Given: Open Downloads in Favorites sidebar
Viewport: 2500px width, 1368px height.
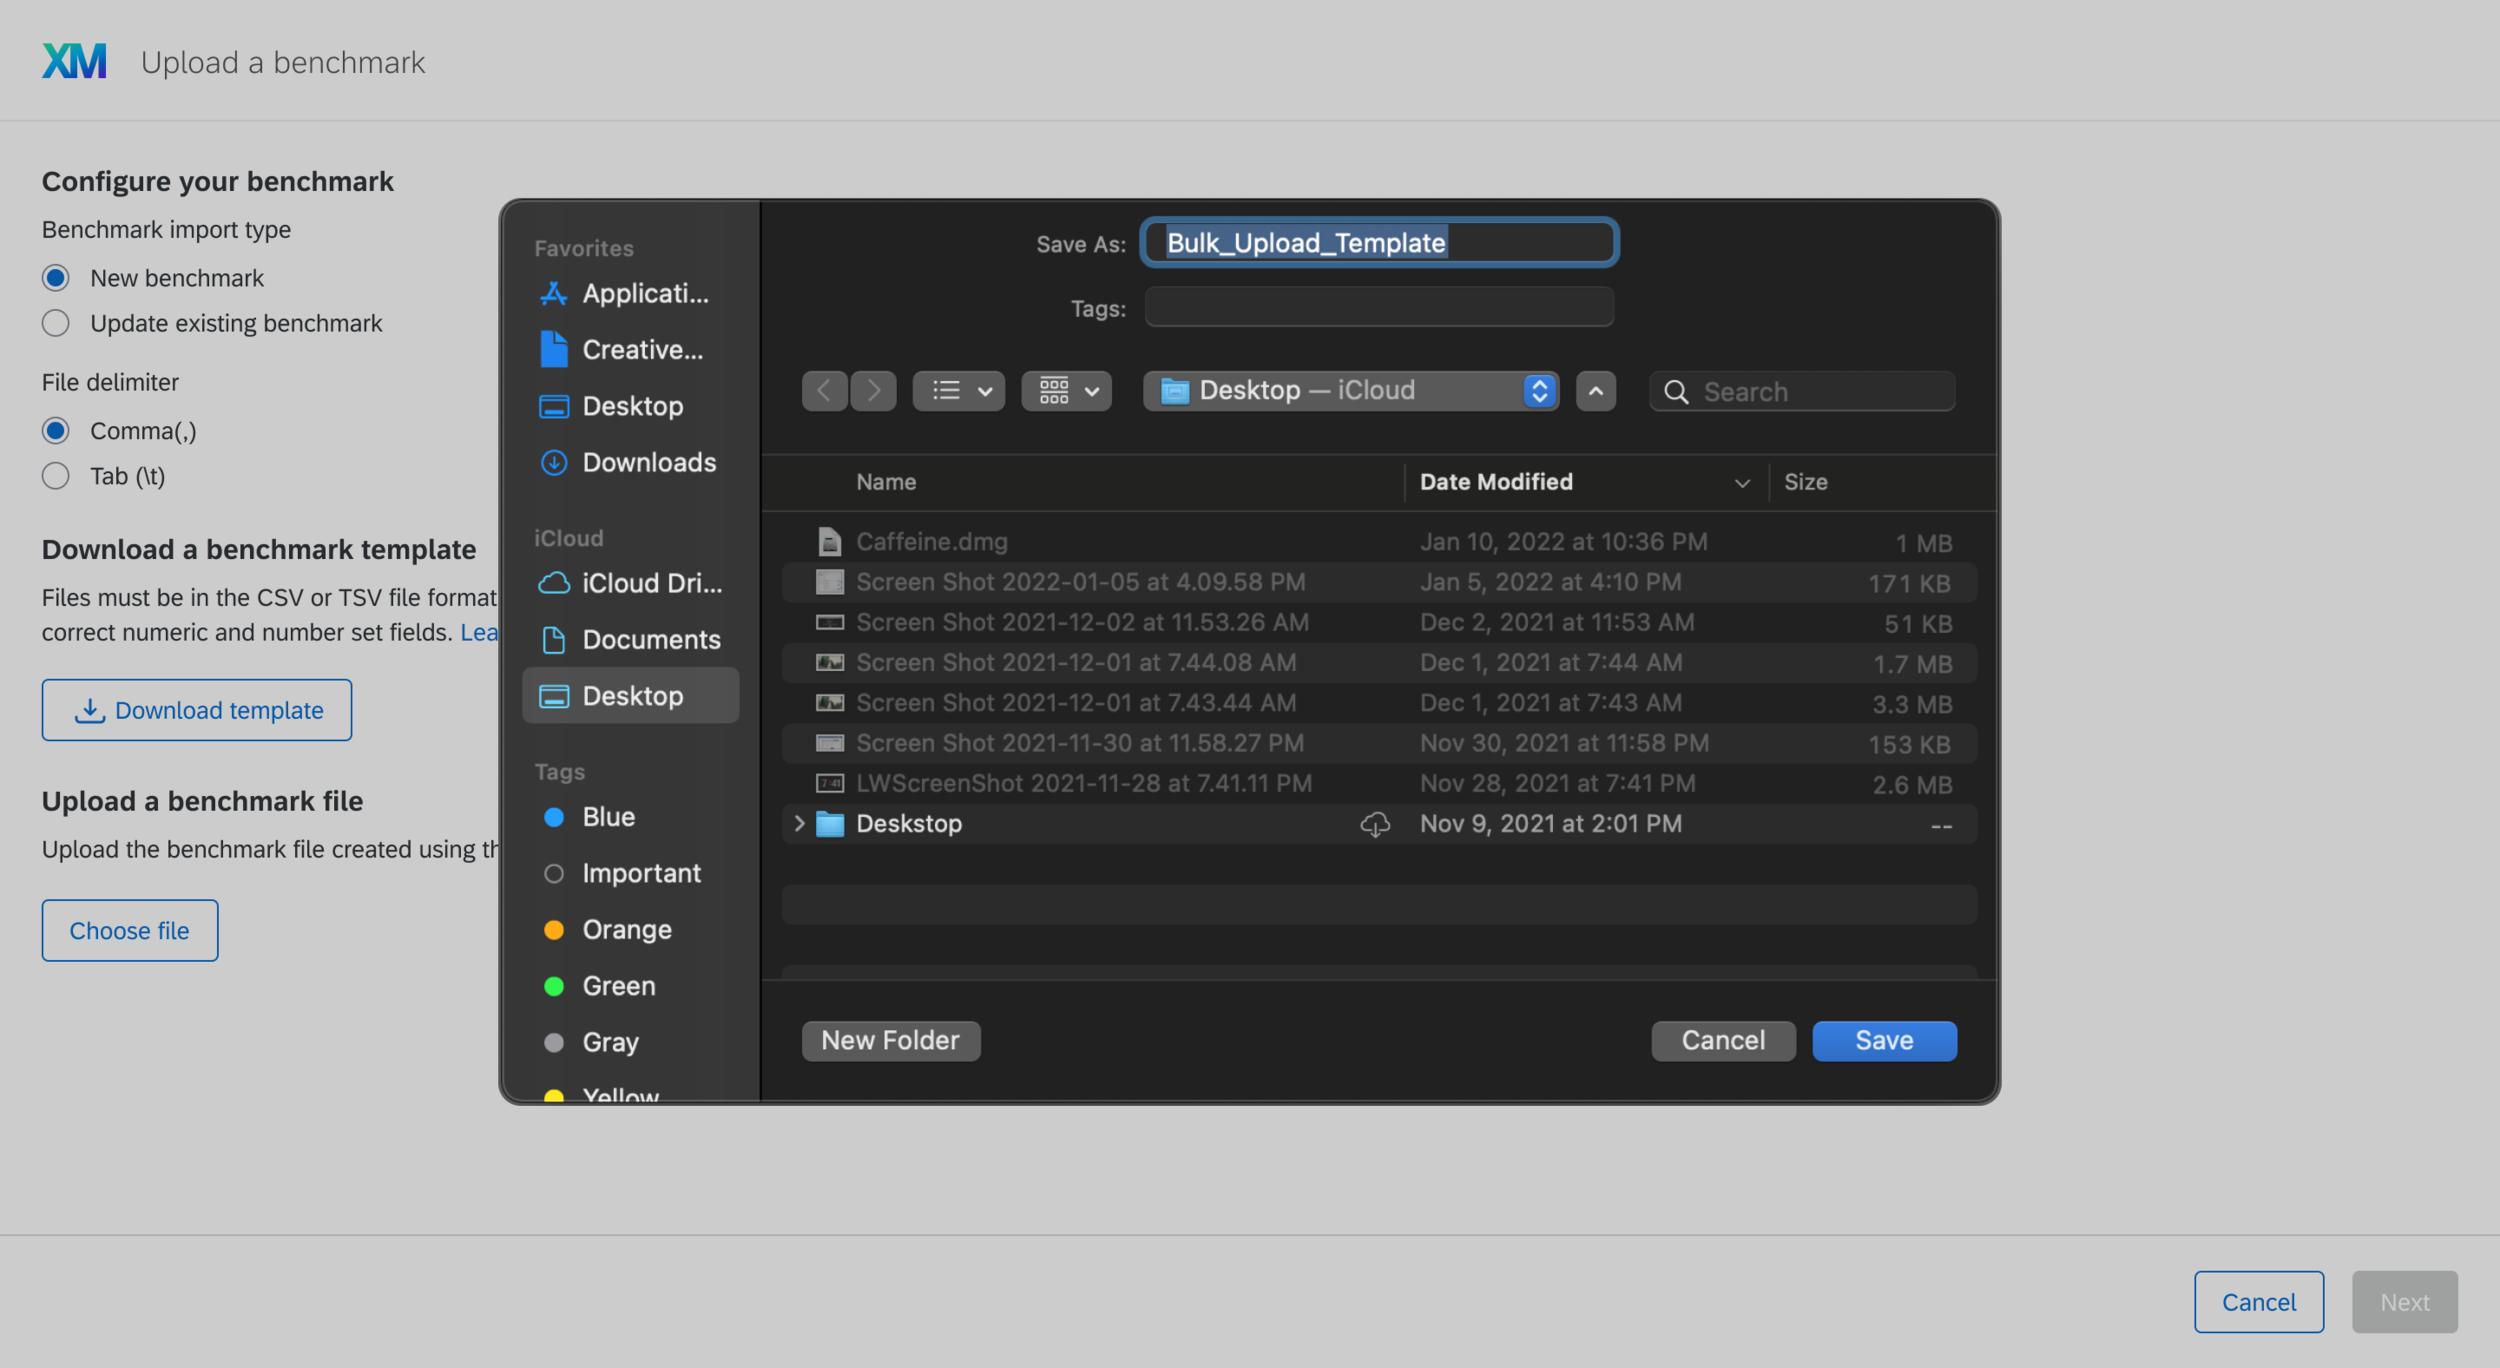Looking at the screenshot, I should point(648,463).
